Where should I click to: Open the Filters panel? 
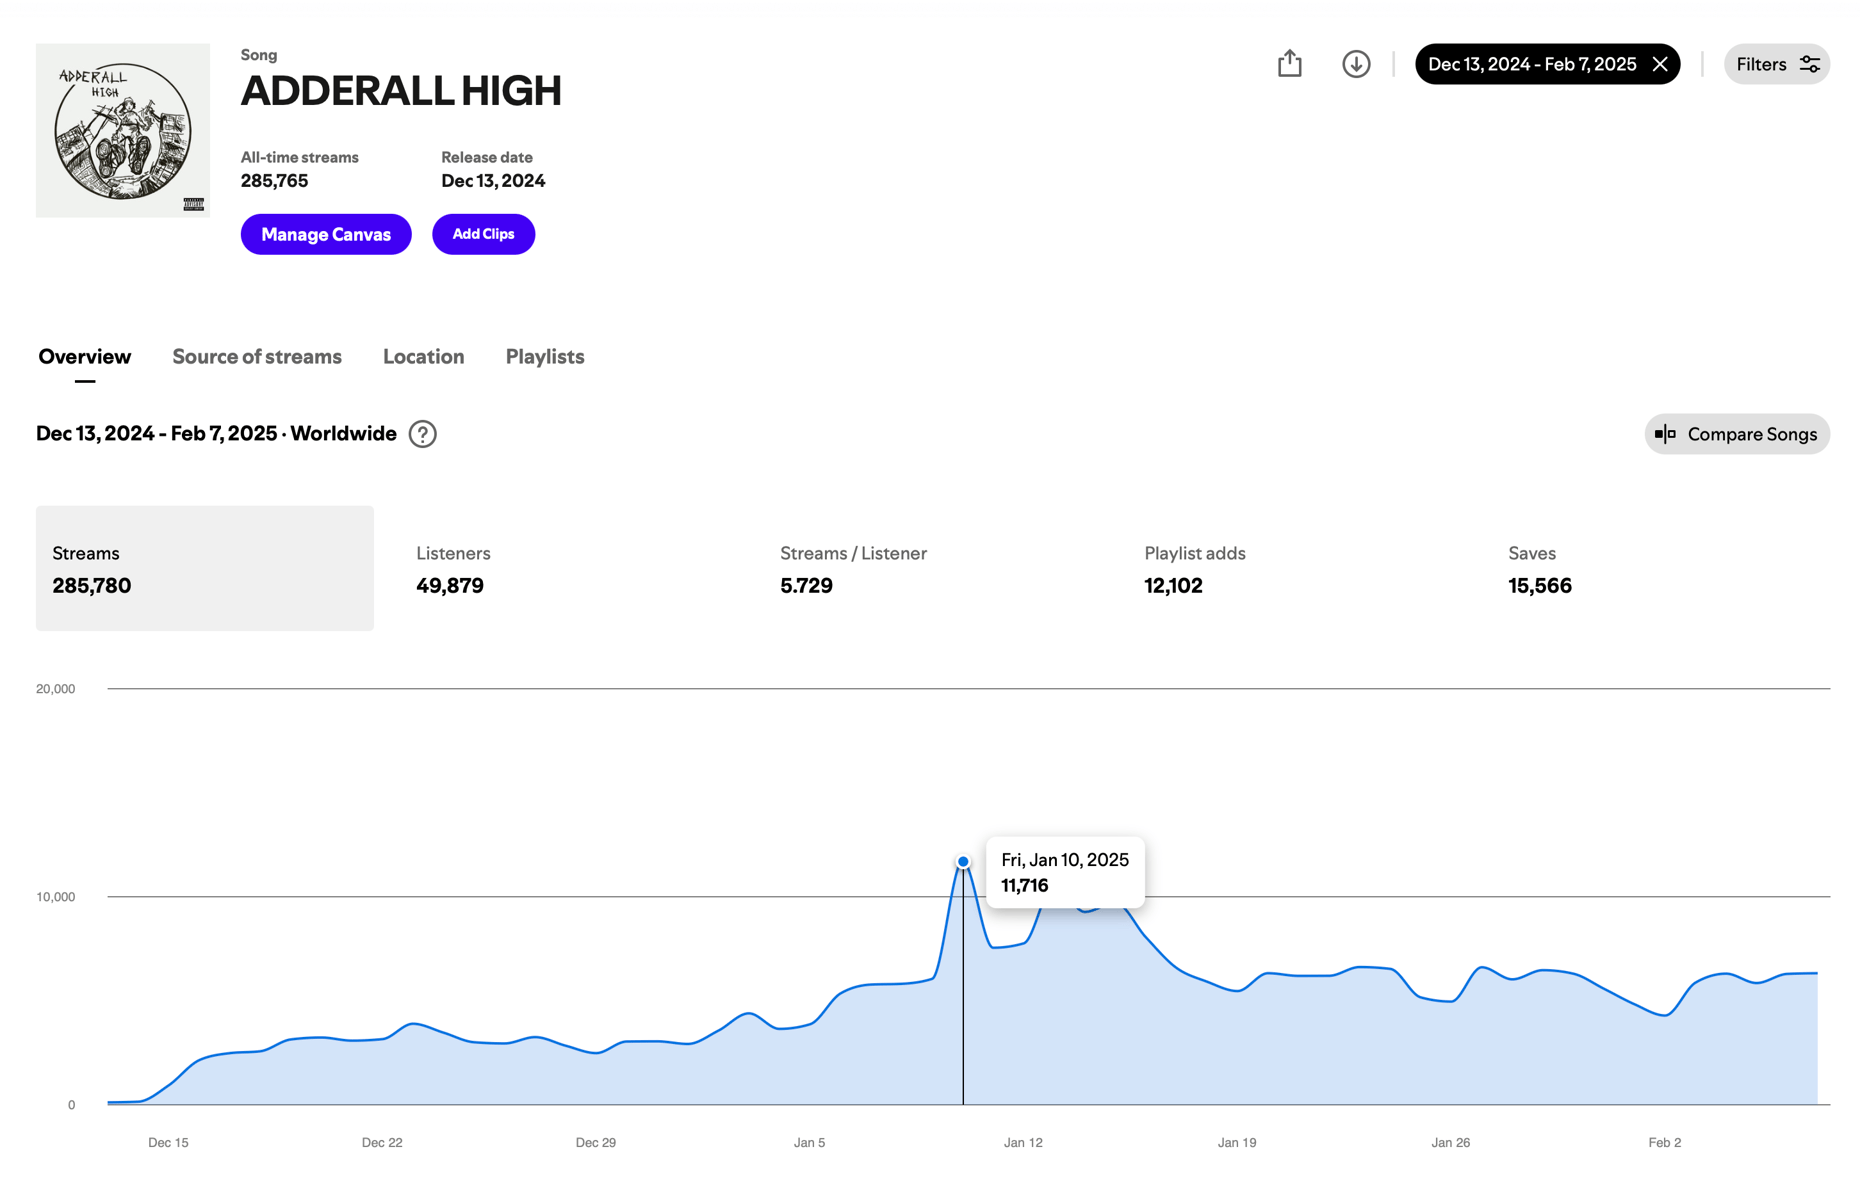coord(1777,63)
